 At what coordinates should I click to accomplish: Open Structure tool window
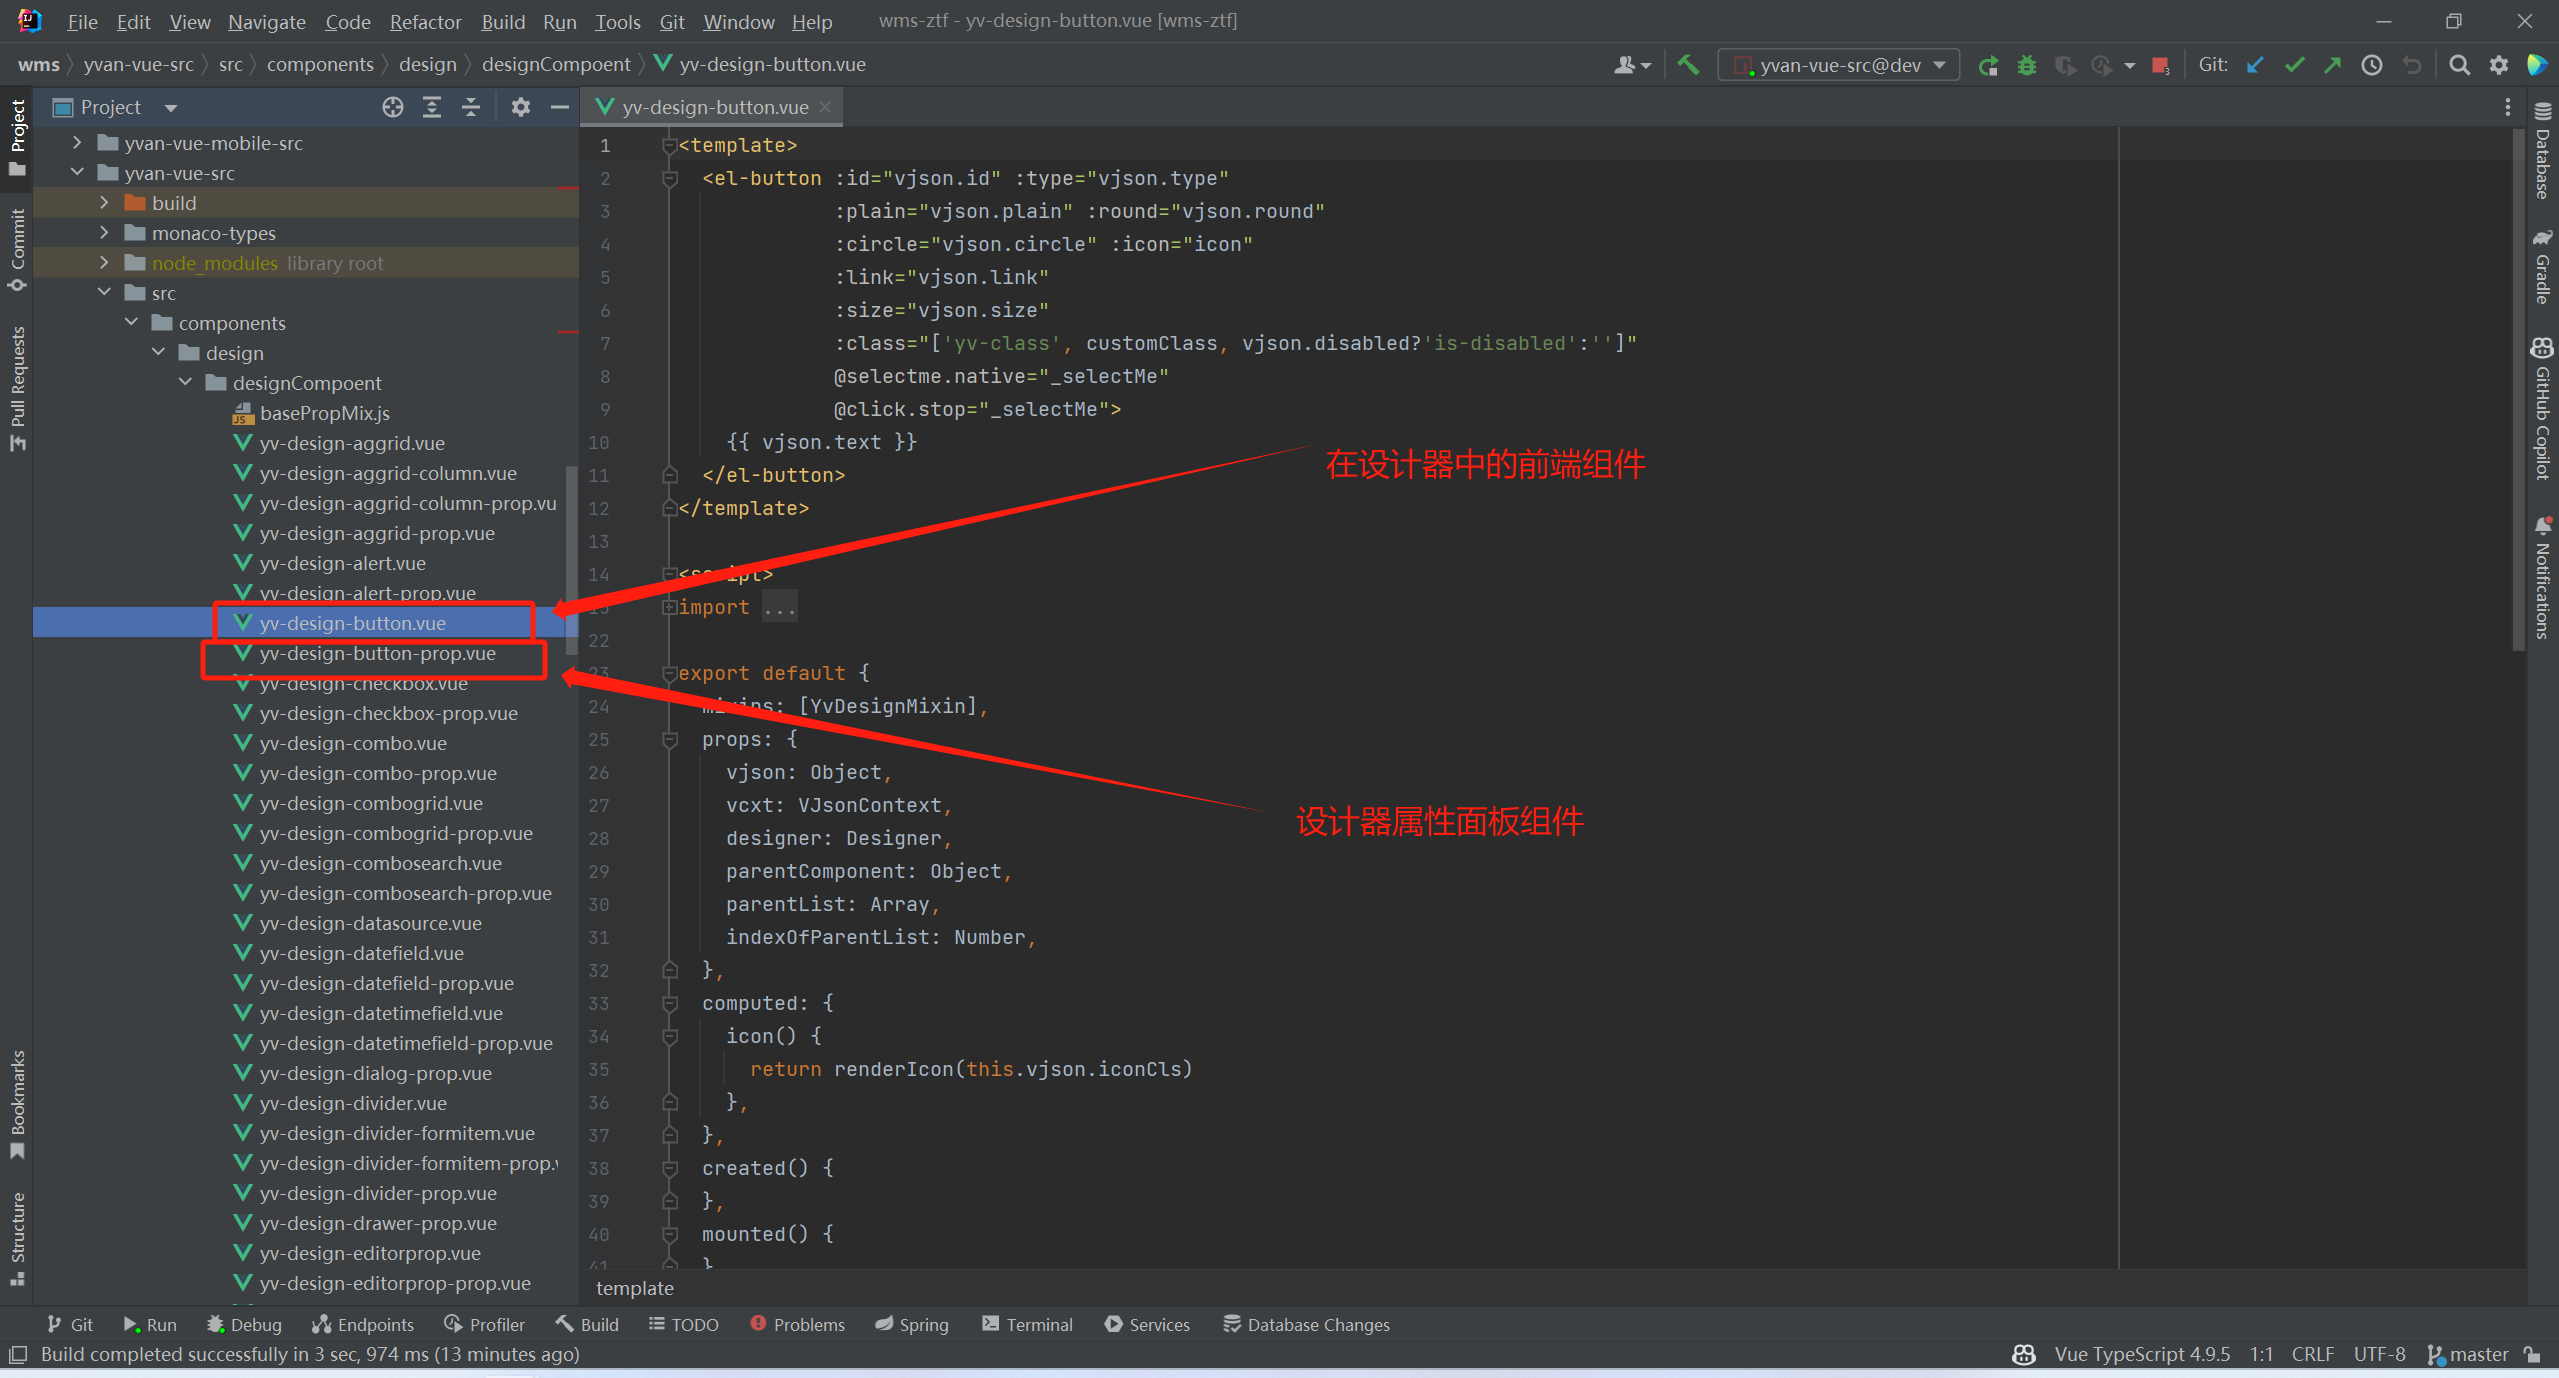tap(17, 1238)
